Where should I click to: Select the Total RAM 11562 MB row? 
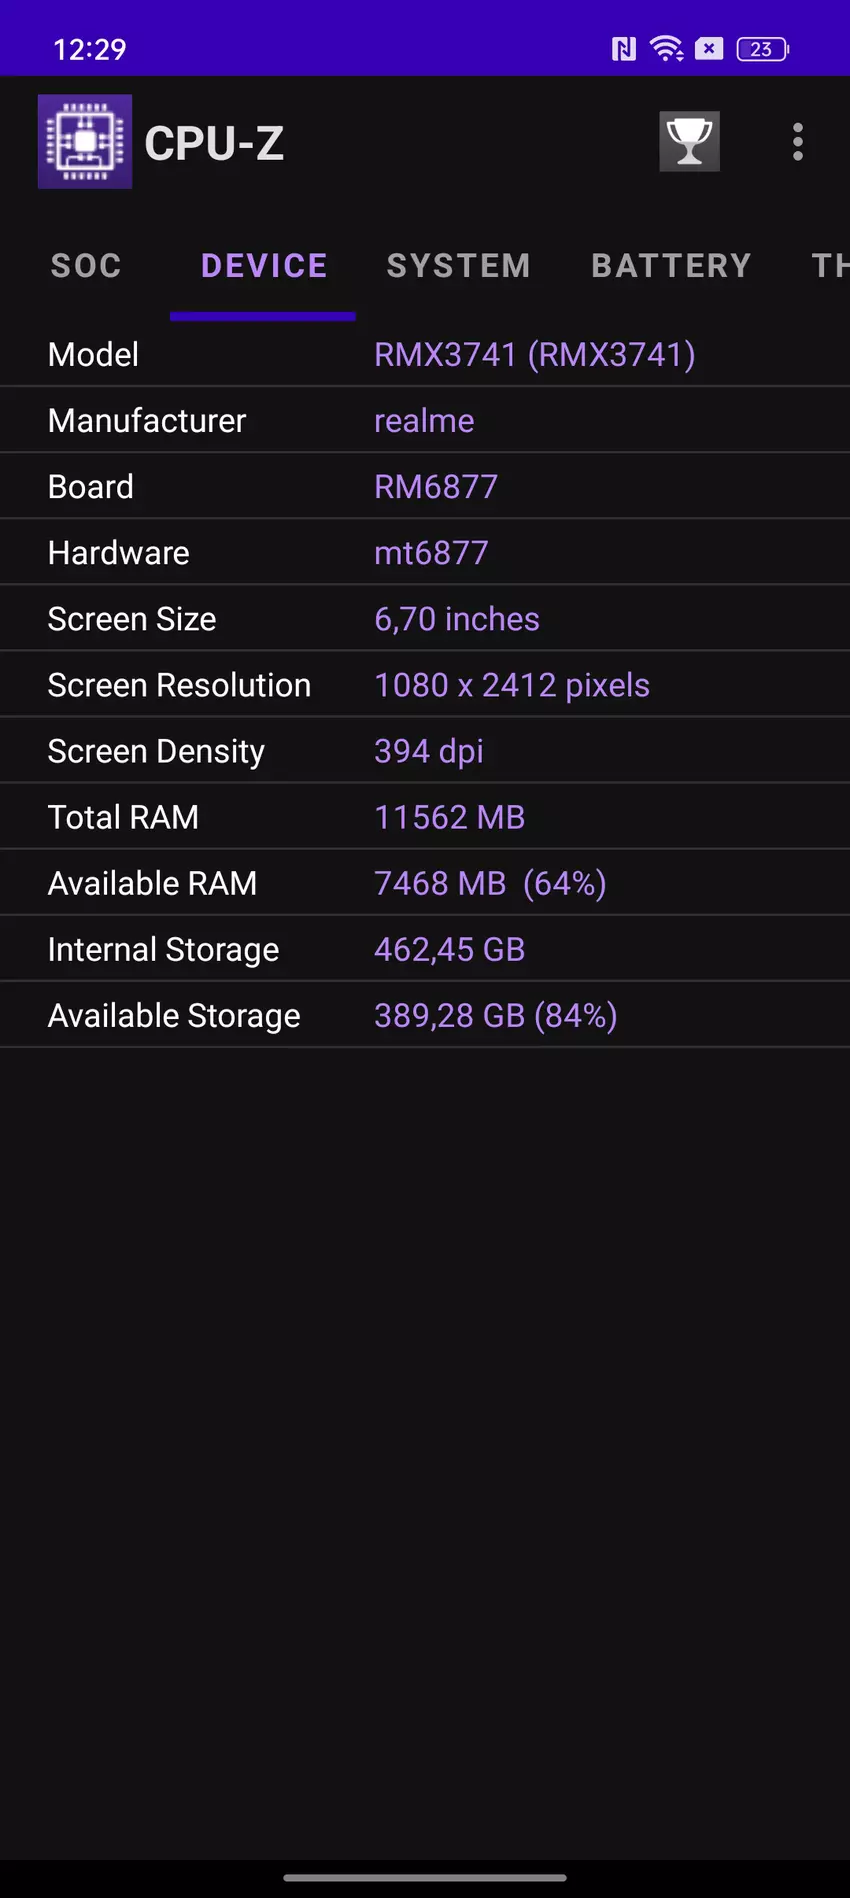click(425, 817)
